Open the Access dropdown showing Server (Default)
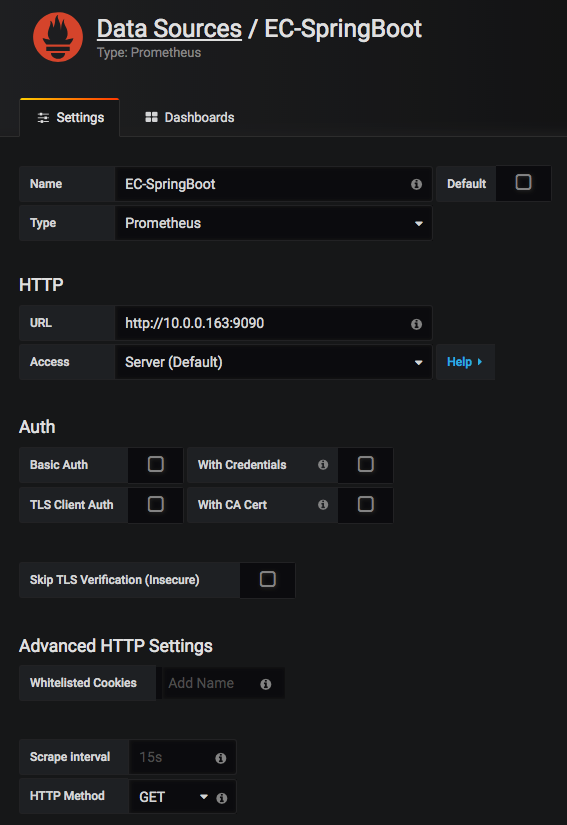 274,362
